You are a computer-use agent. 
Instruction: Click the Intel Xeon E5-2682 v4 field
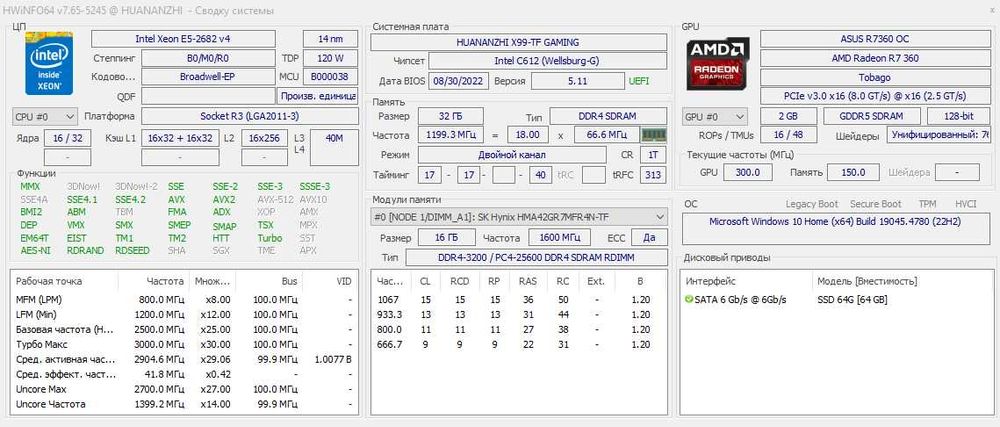coord(183,39)
